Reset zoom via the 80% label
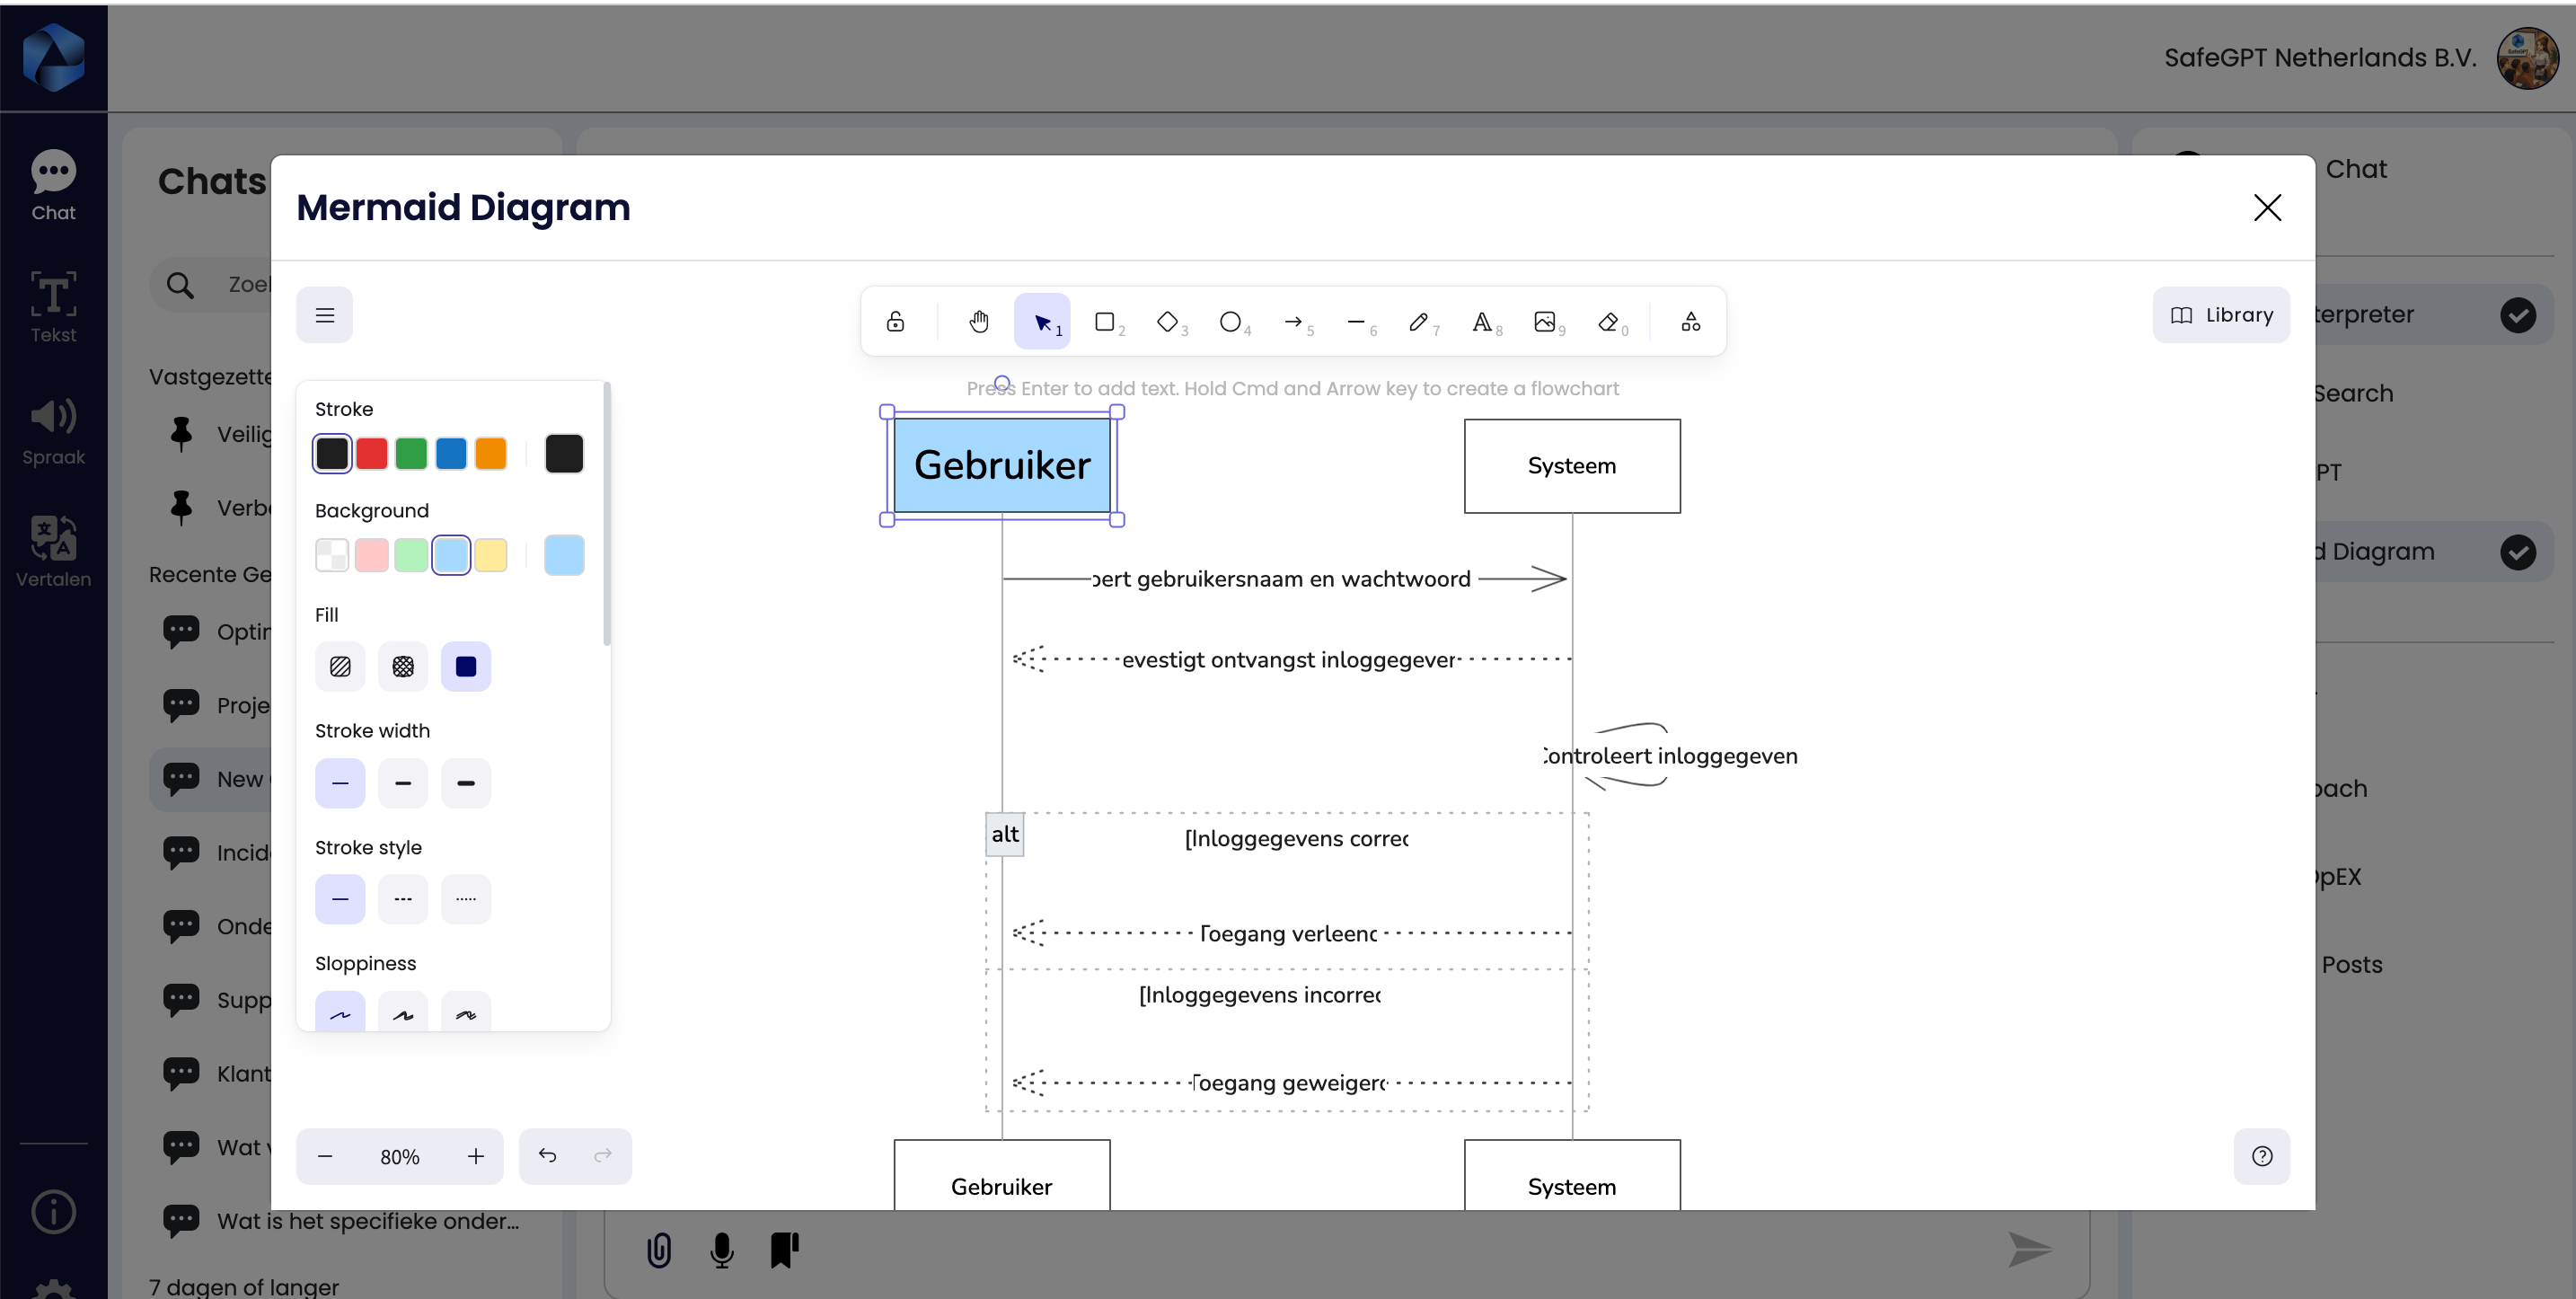Screen dimensions: 2576x1299 pyautogui.click(x=400, y=1156)
